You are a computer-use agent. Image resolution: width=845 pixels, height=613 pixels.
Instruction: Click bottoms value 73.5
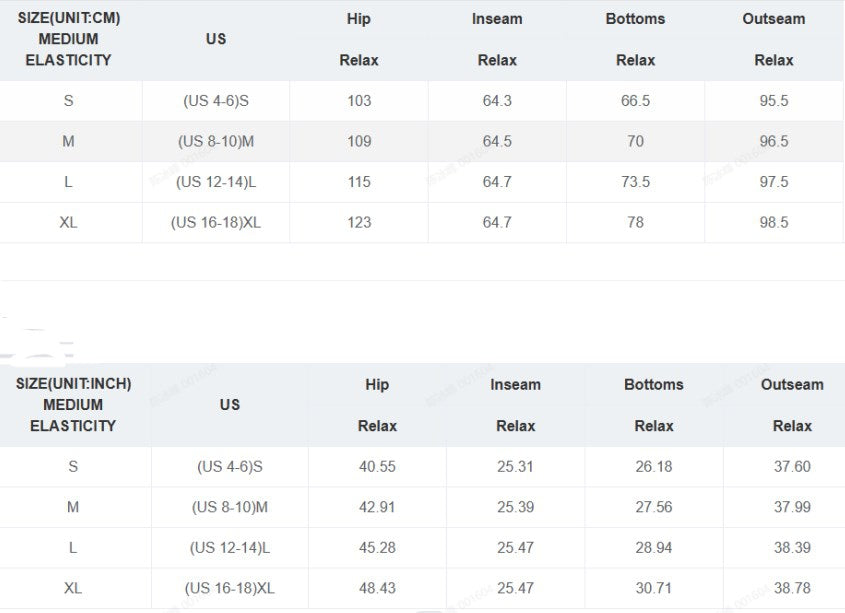pos(635,182)
